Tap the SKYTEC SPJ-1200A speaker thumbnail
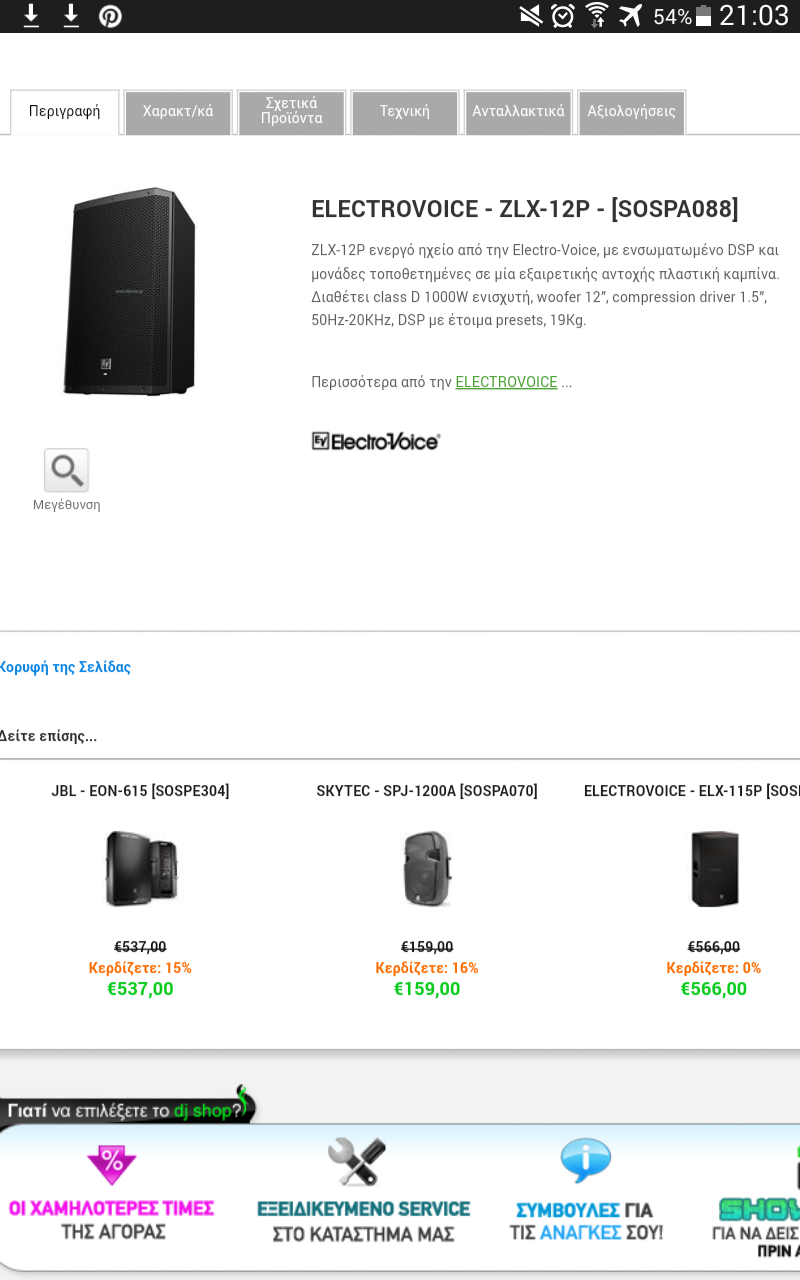The width and height of the screenshot is (800, 1280). (x=427, y=869)
